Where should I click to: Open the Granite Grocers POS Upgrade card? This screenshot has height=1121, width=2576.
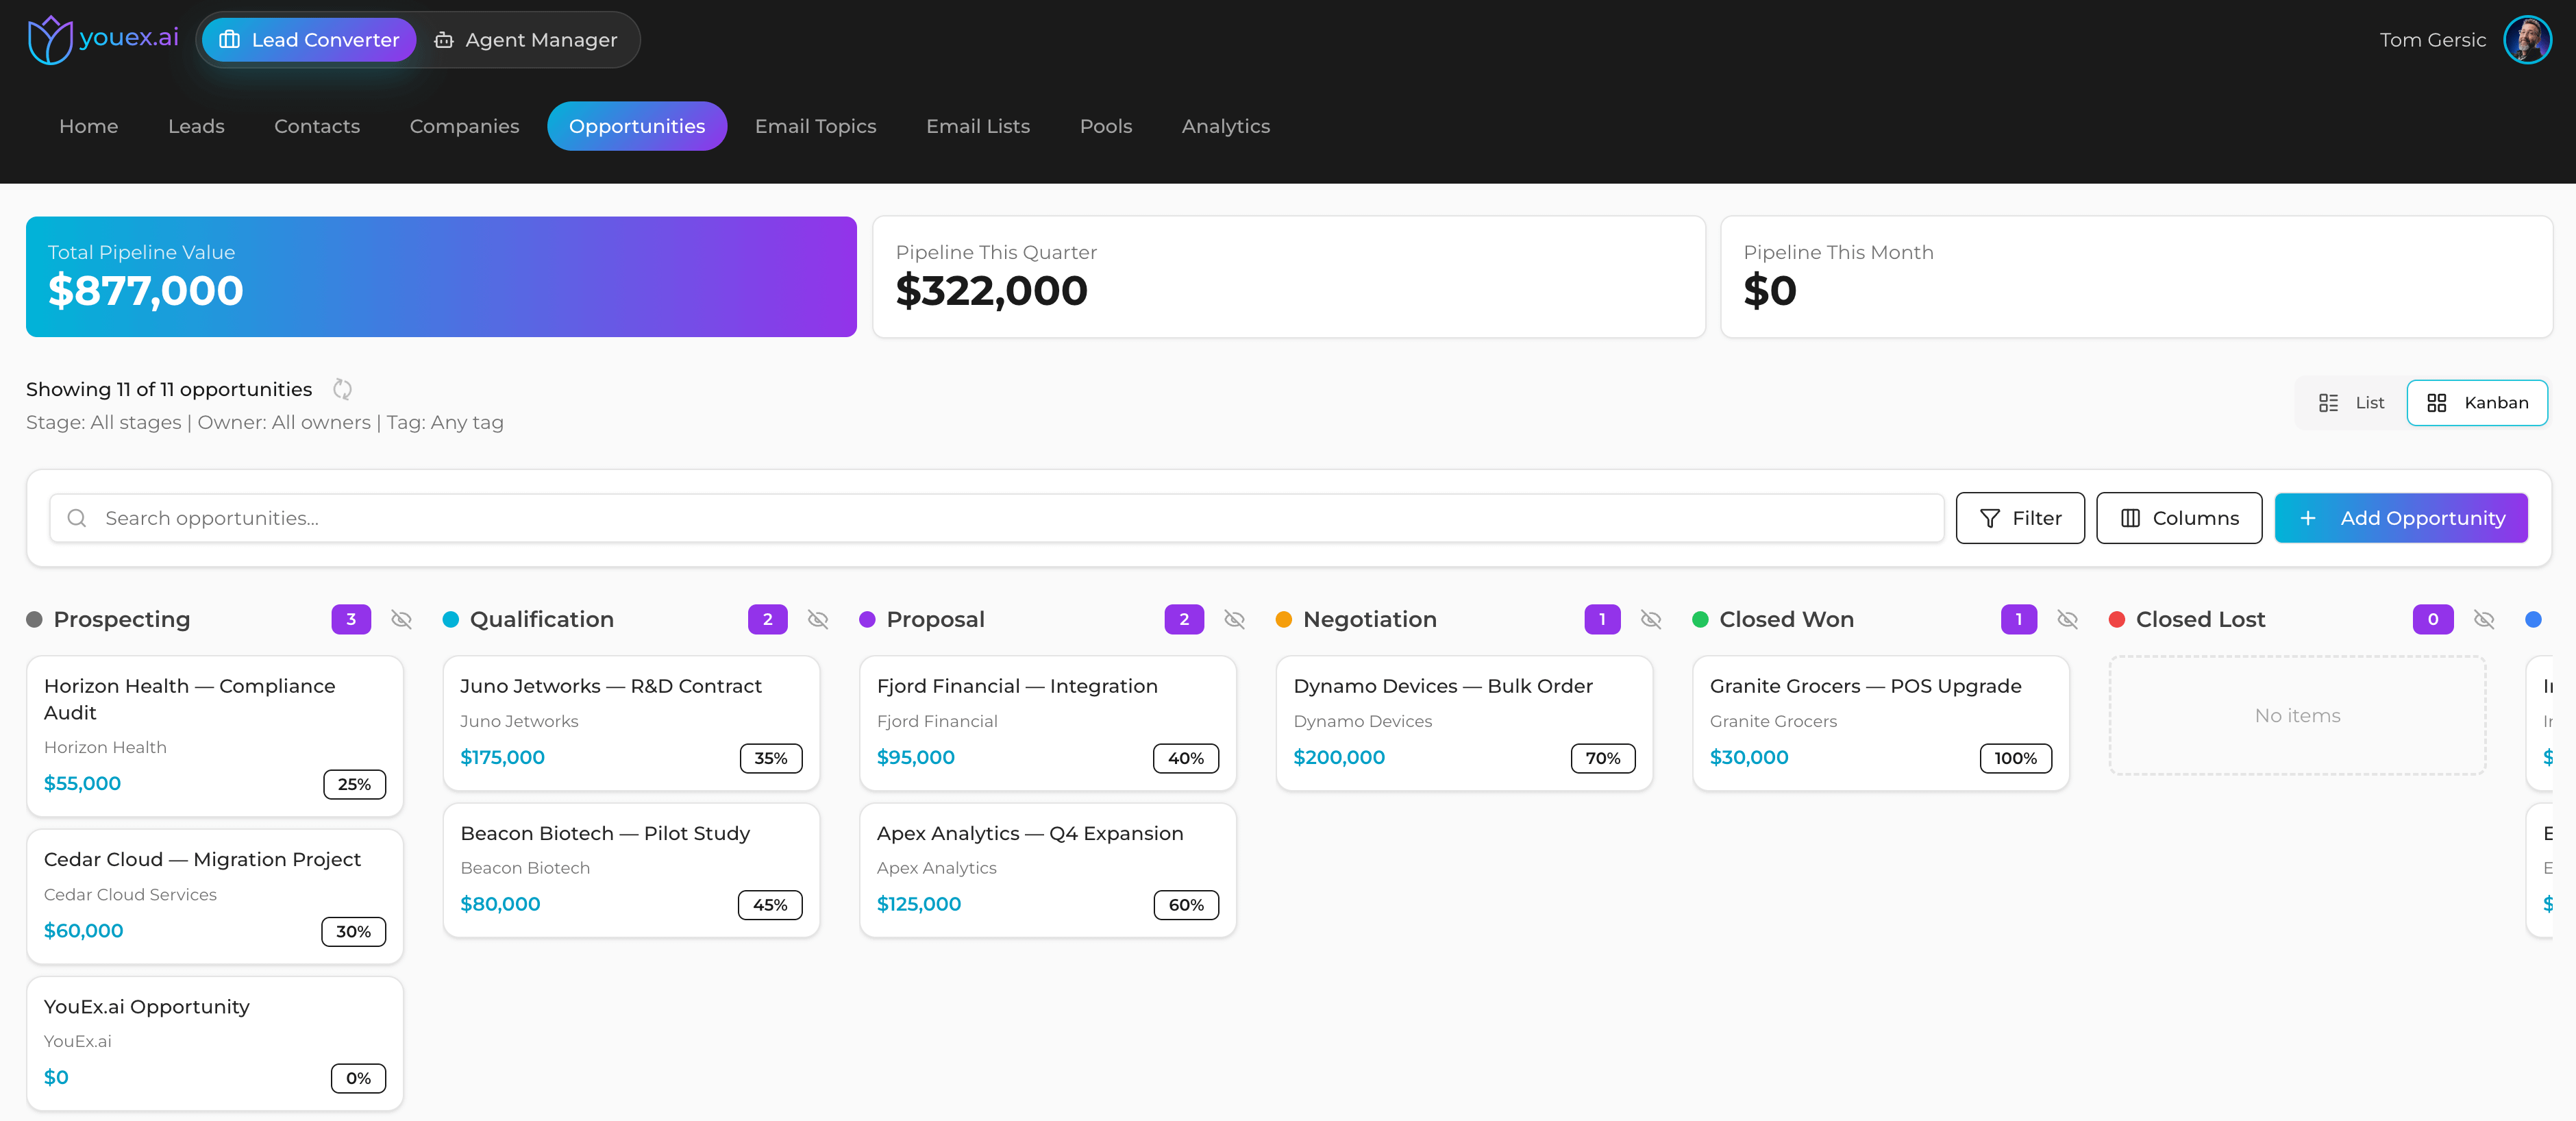1880,723
